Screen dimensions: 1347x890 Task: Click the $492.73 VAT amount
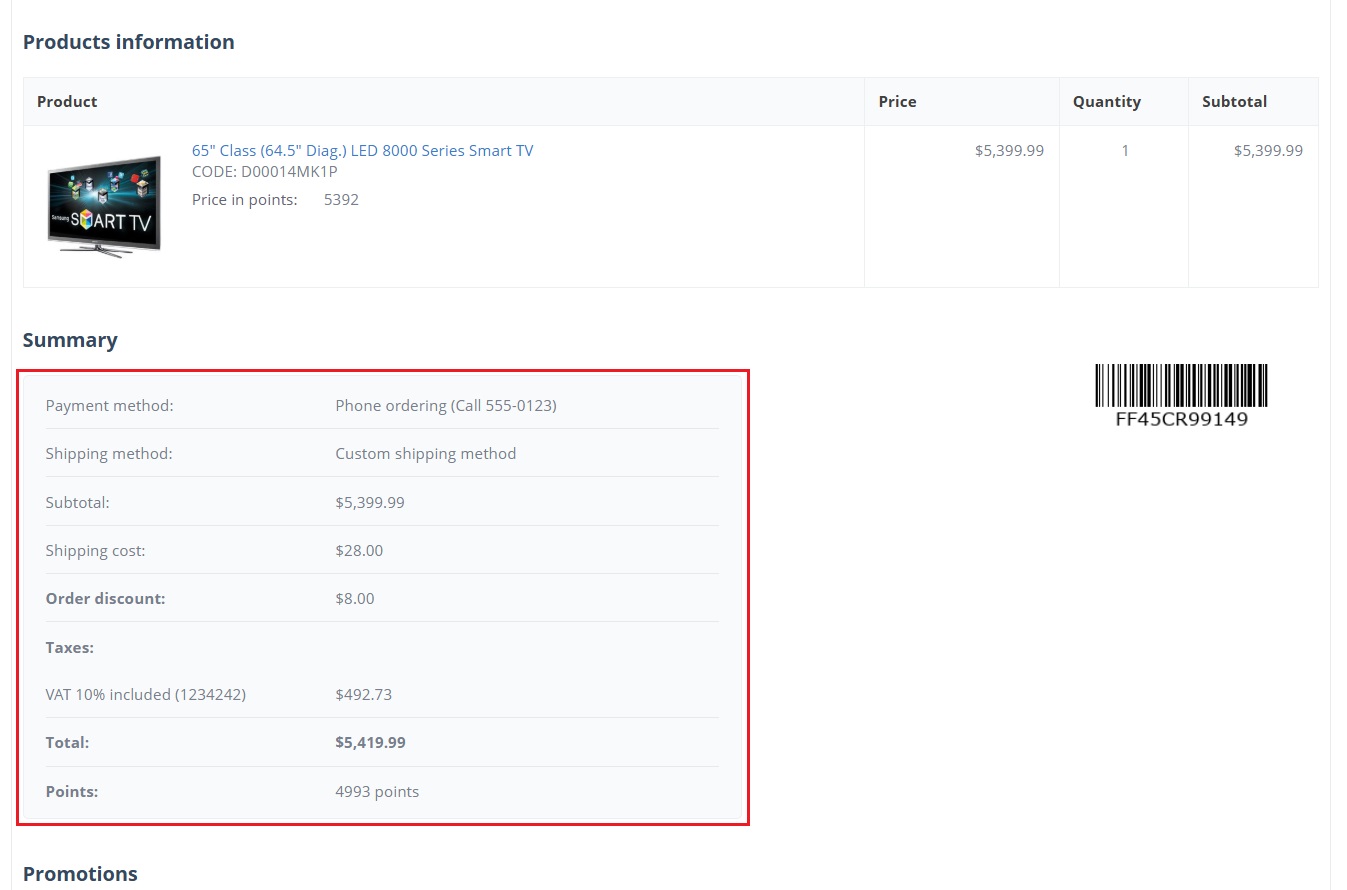363,695
